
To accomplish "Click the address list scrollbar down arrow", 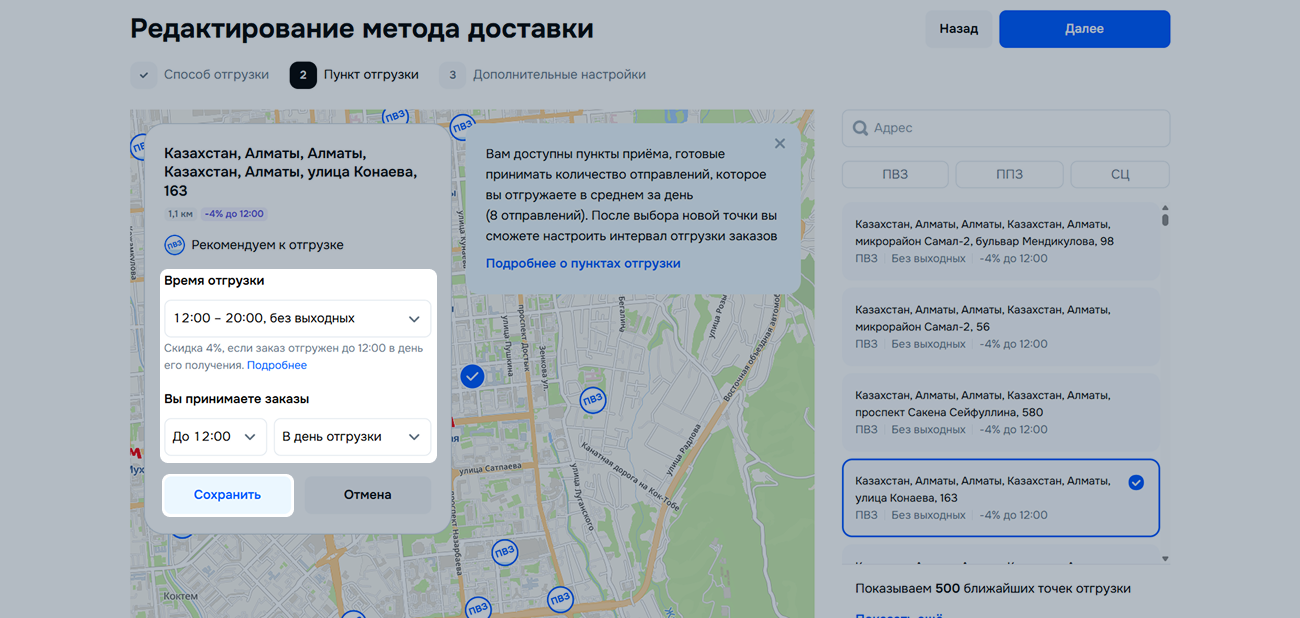I will click(x=1165, y=558).
